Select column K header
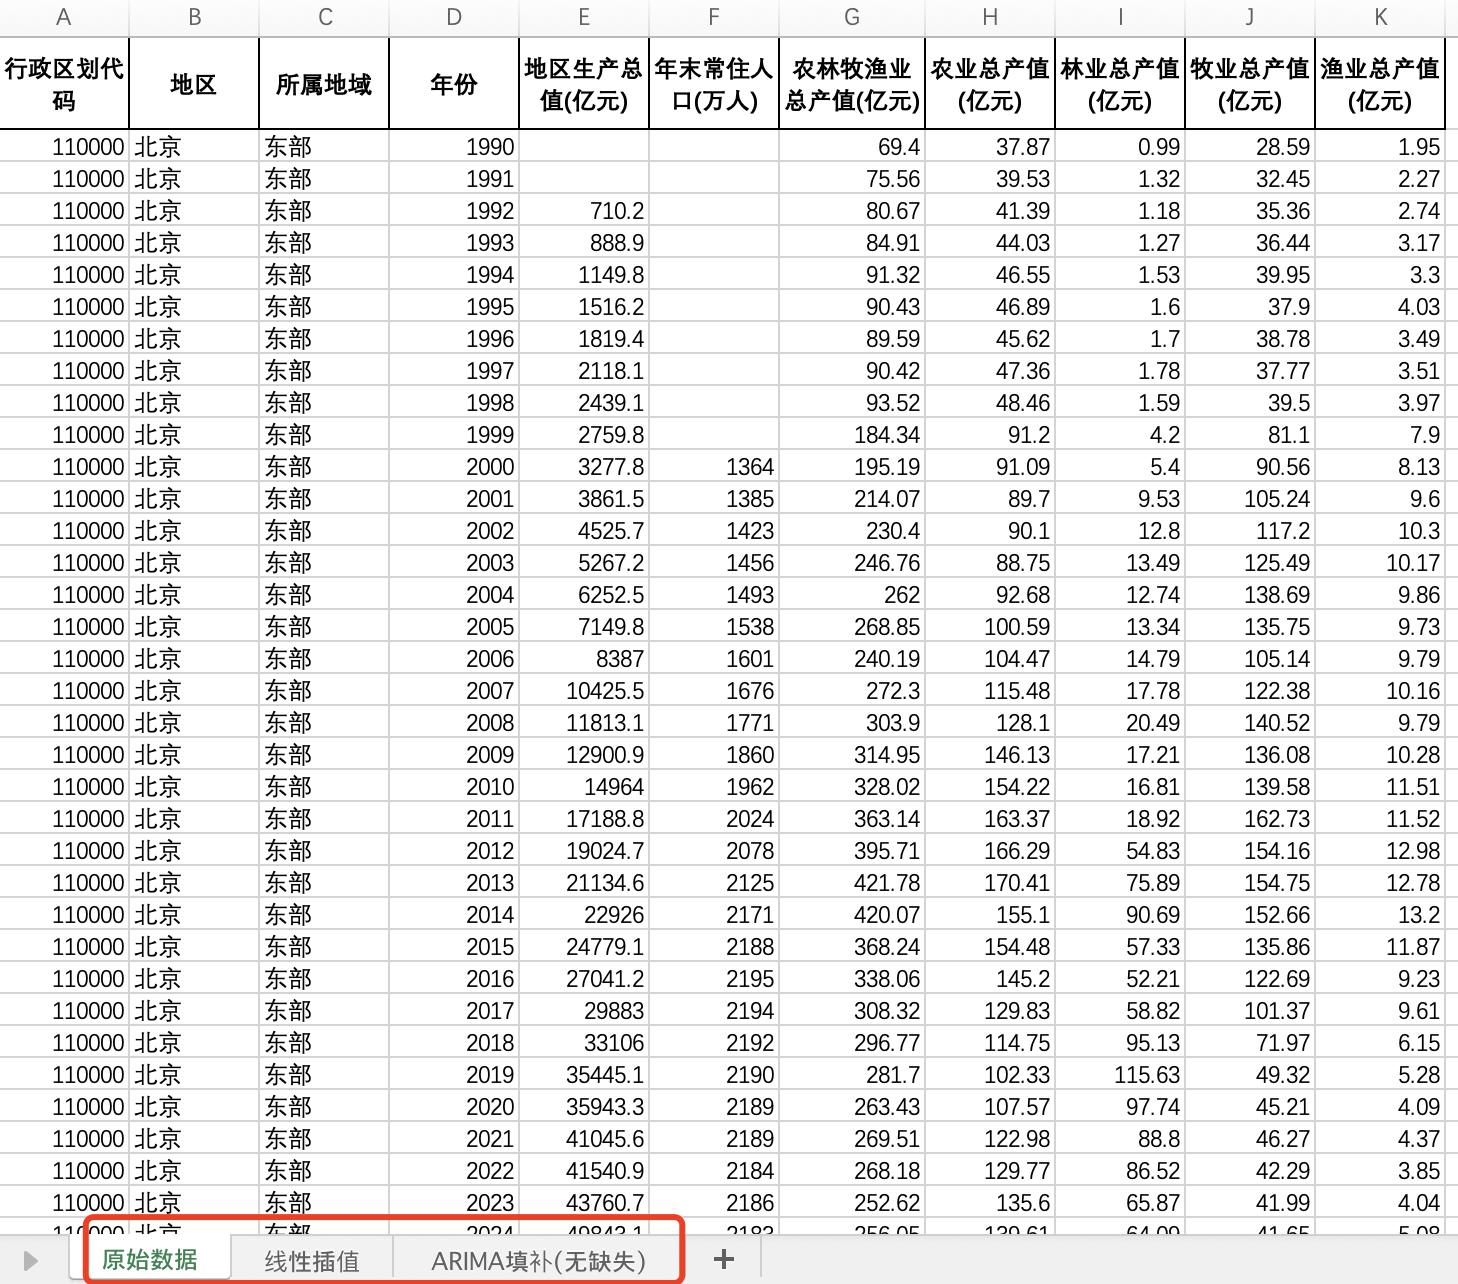 click(x=1380, y=17)
